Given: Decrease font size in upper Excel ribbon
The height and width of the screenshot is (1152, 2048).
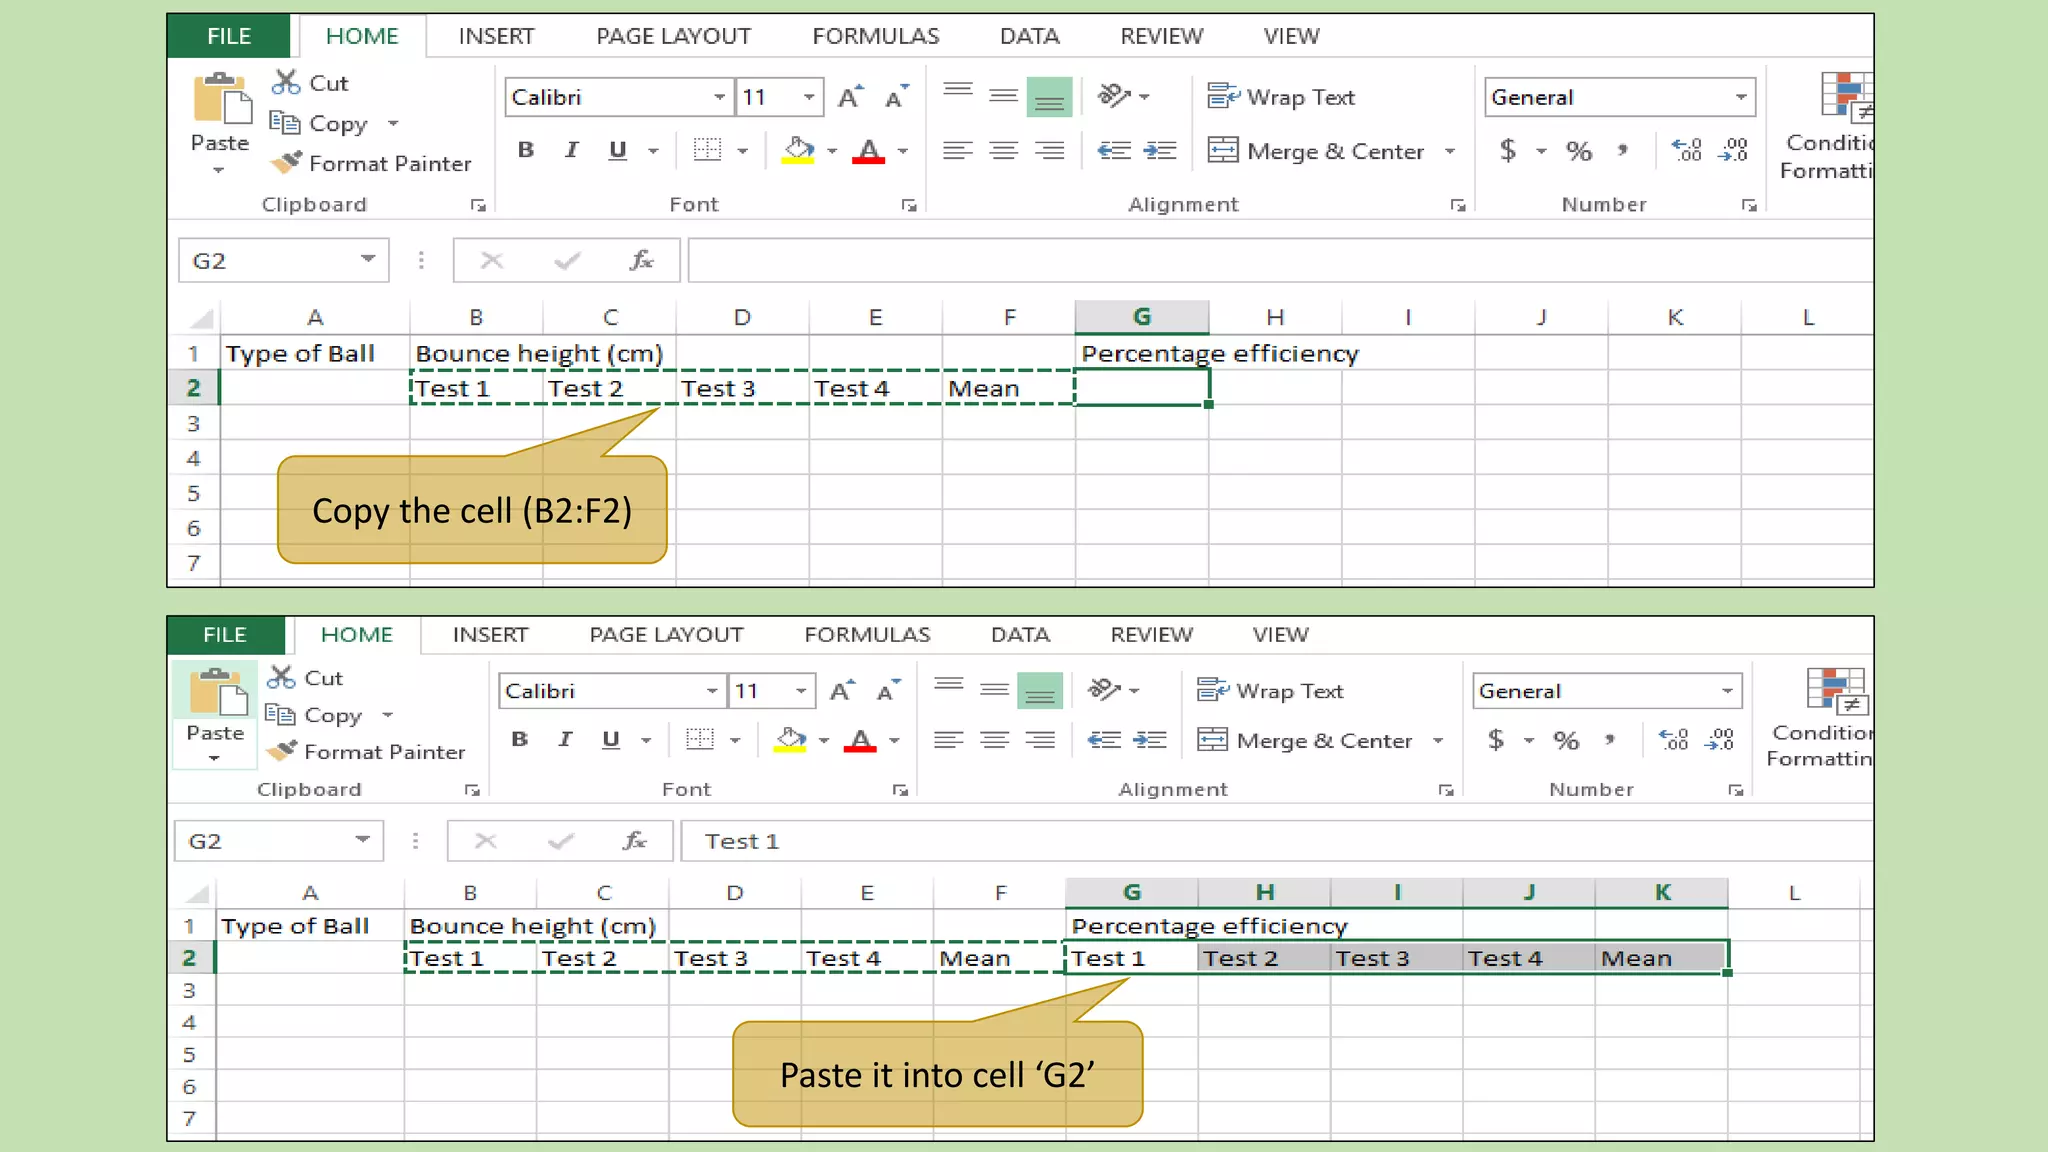Looking at the screenshot, I should click(897, 97).
